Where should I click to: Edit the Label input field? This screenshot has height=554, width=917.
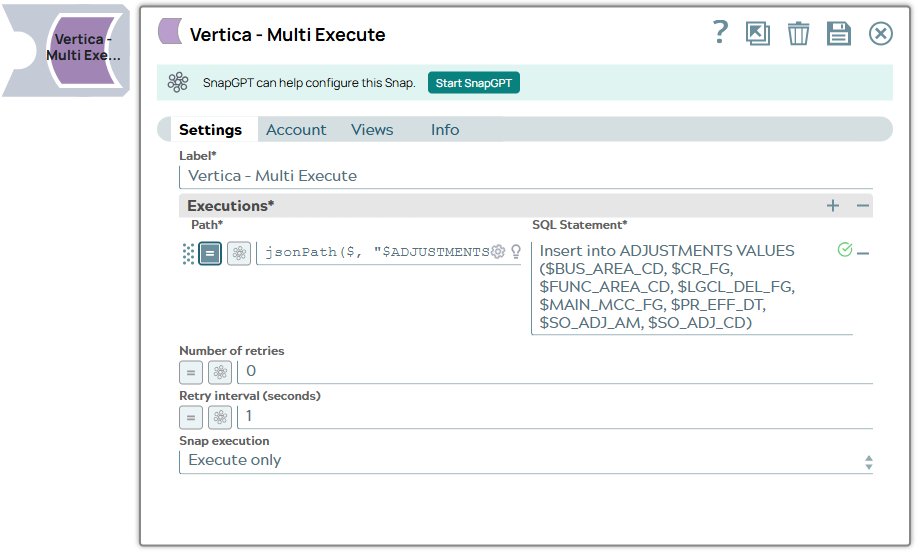pyautogui.click(x=525, y=176)
